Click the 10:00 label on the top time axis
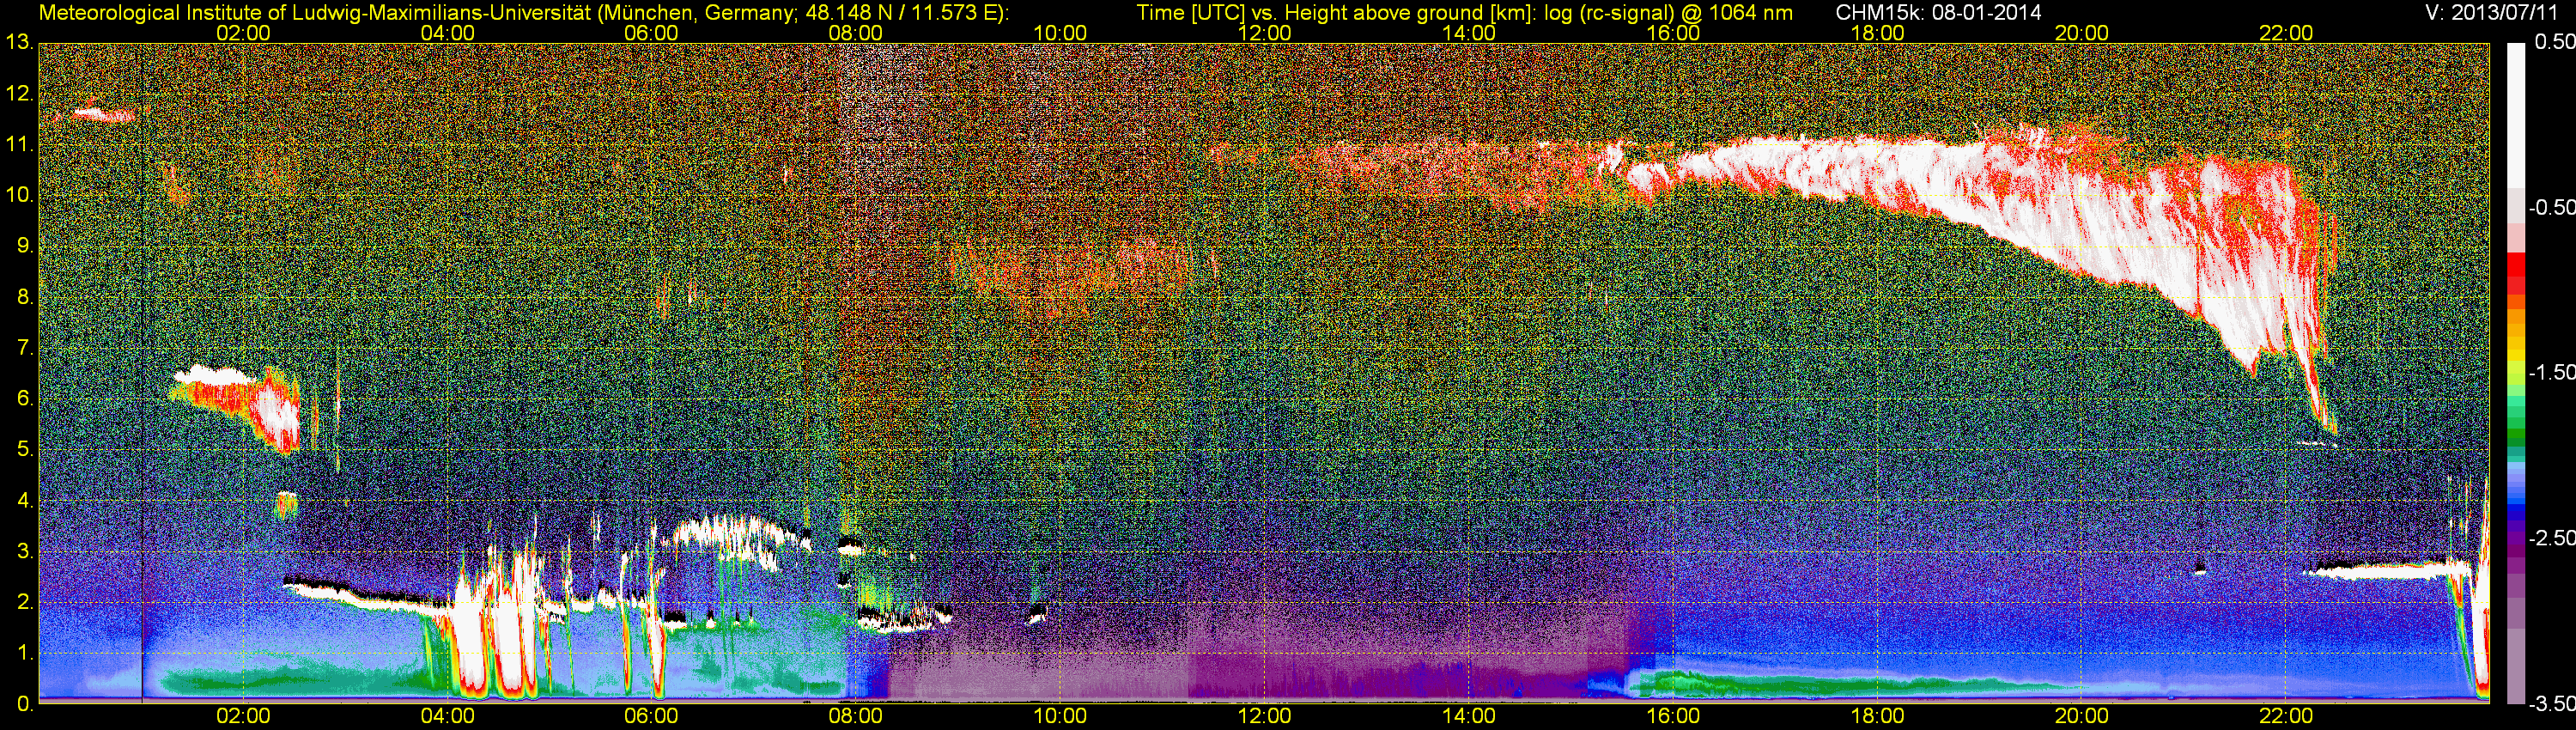This screenshot has width=2576, height=730. click(1060, 33)
